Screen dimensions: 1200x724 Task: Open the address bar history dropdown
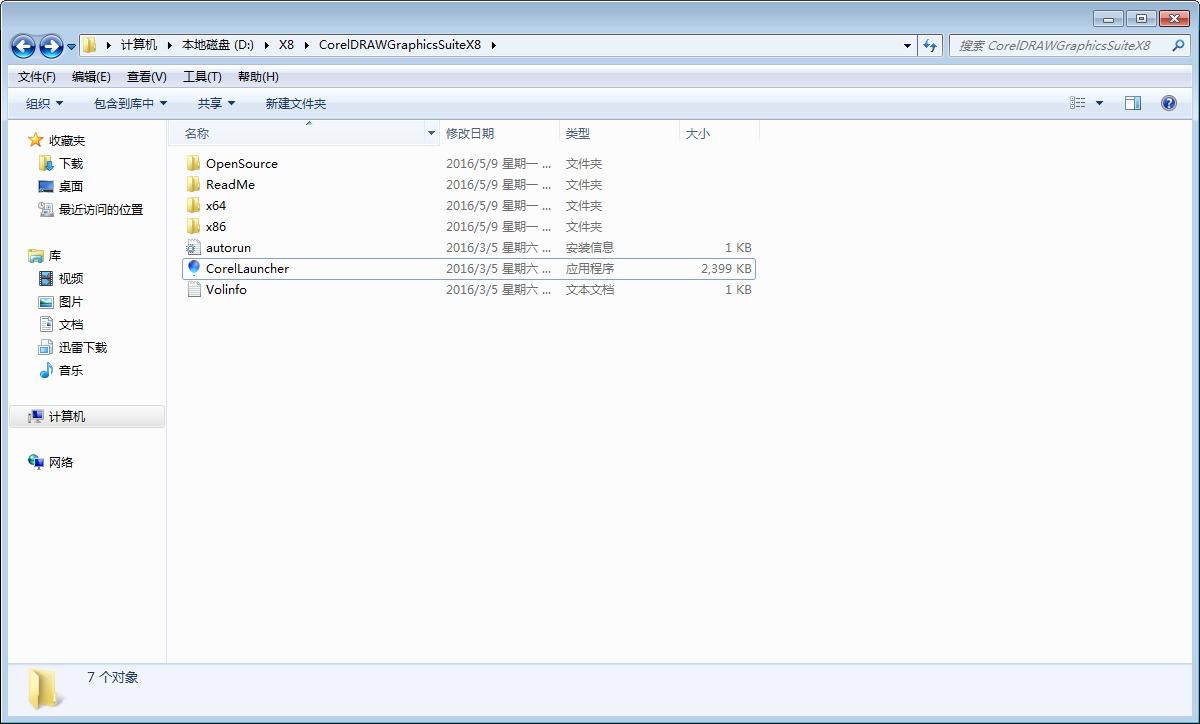(x=906, y=45)
